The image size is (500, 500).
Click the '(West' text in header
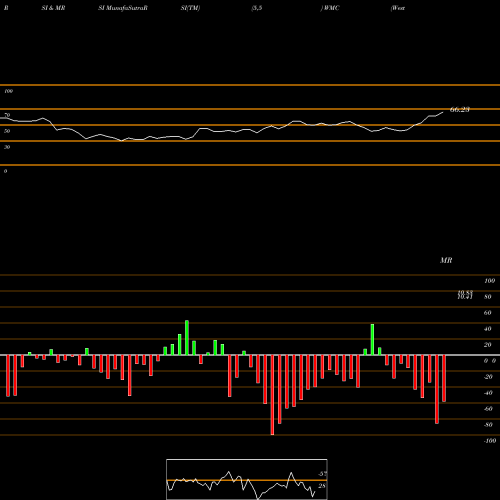click(x=398, y=8)
